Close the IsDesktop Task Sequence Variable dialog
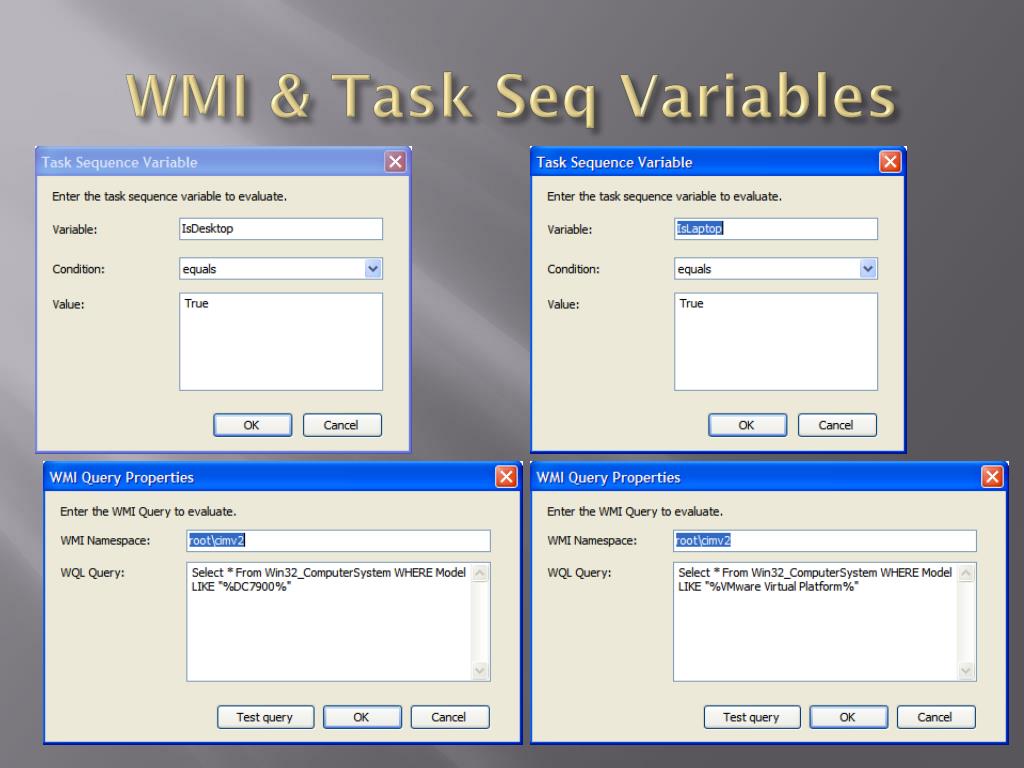 pos(395,162)
